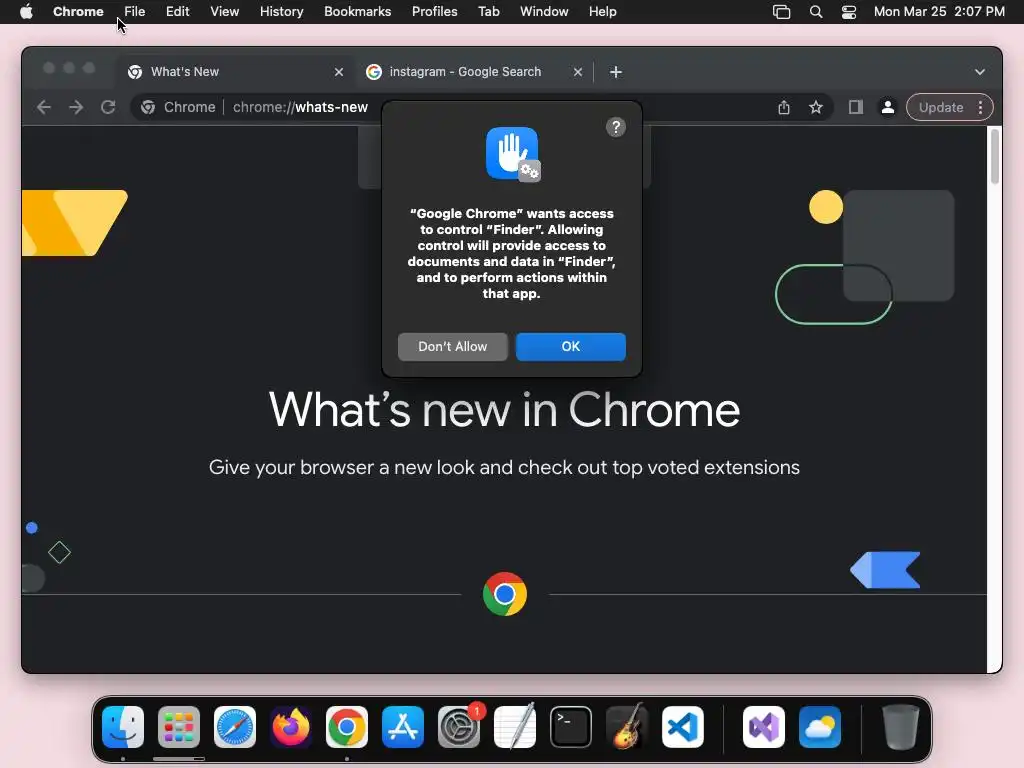Click Don't Allow in the permission dialog
This screenshot has width=1024, height=768.
pos(453,347)
